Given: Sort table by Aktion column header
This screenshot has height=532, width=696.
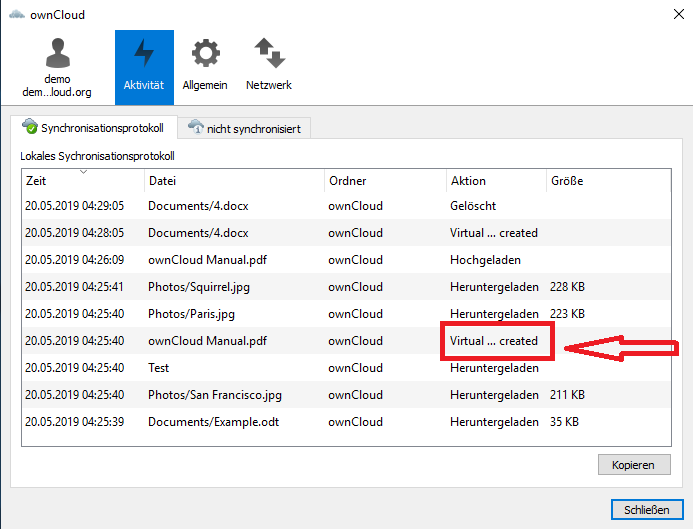Looking at the screenshot, I should point(496,181).
